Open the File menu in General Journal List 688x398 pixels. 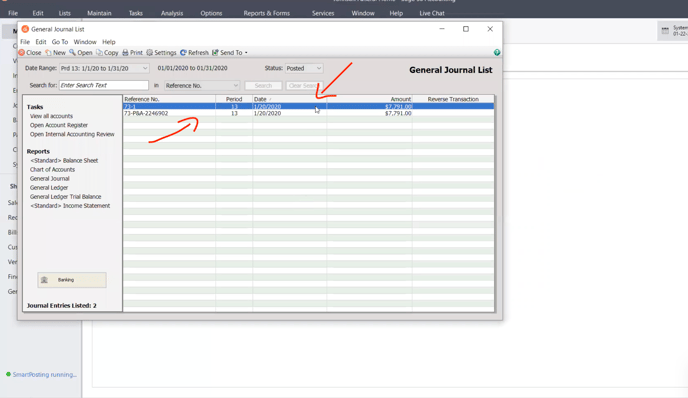(x=25, y=42)
